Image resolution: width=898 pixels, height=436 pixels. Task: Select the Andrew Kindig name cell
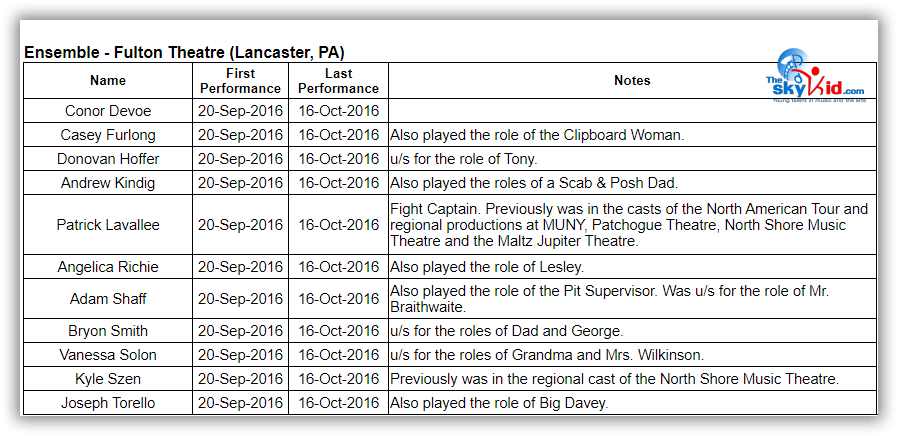point(108,183)
